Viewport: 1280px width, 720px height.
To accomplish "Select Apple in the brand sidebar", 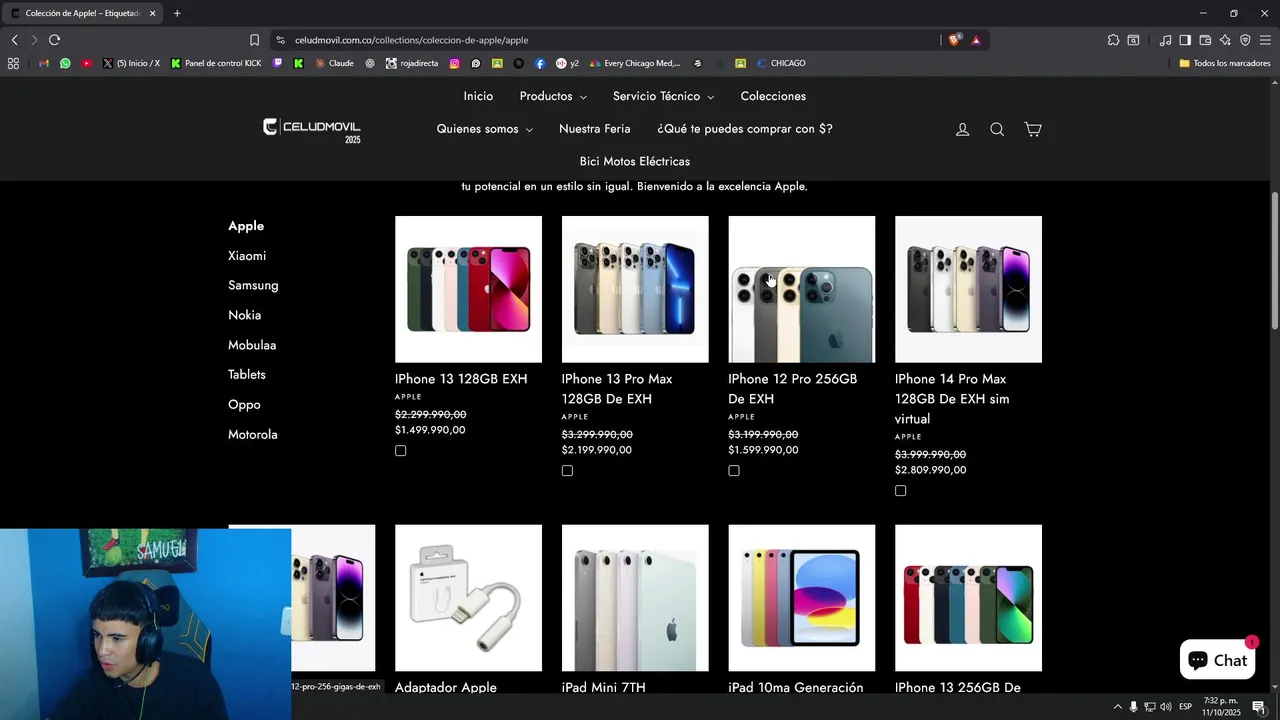I will pos(246,226).
